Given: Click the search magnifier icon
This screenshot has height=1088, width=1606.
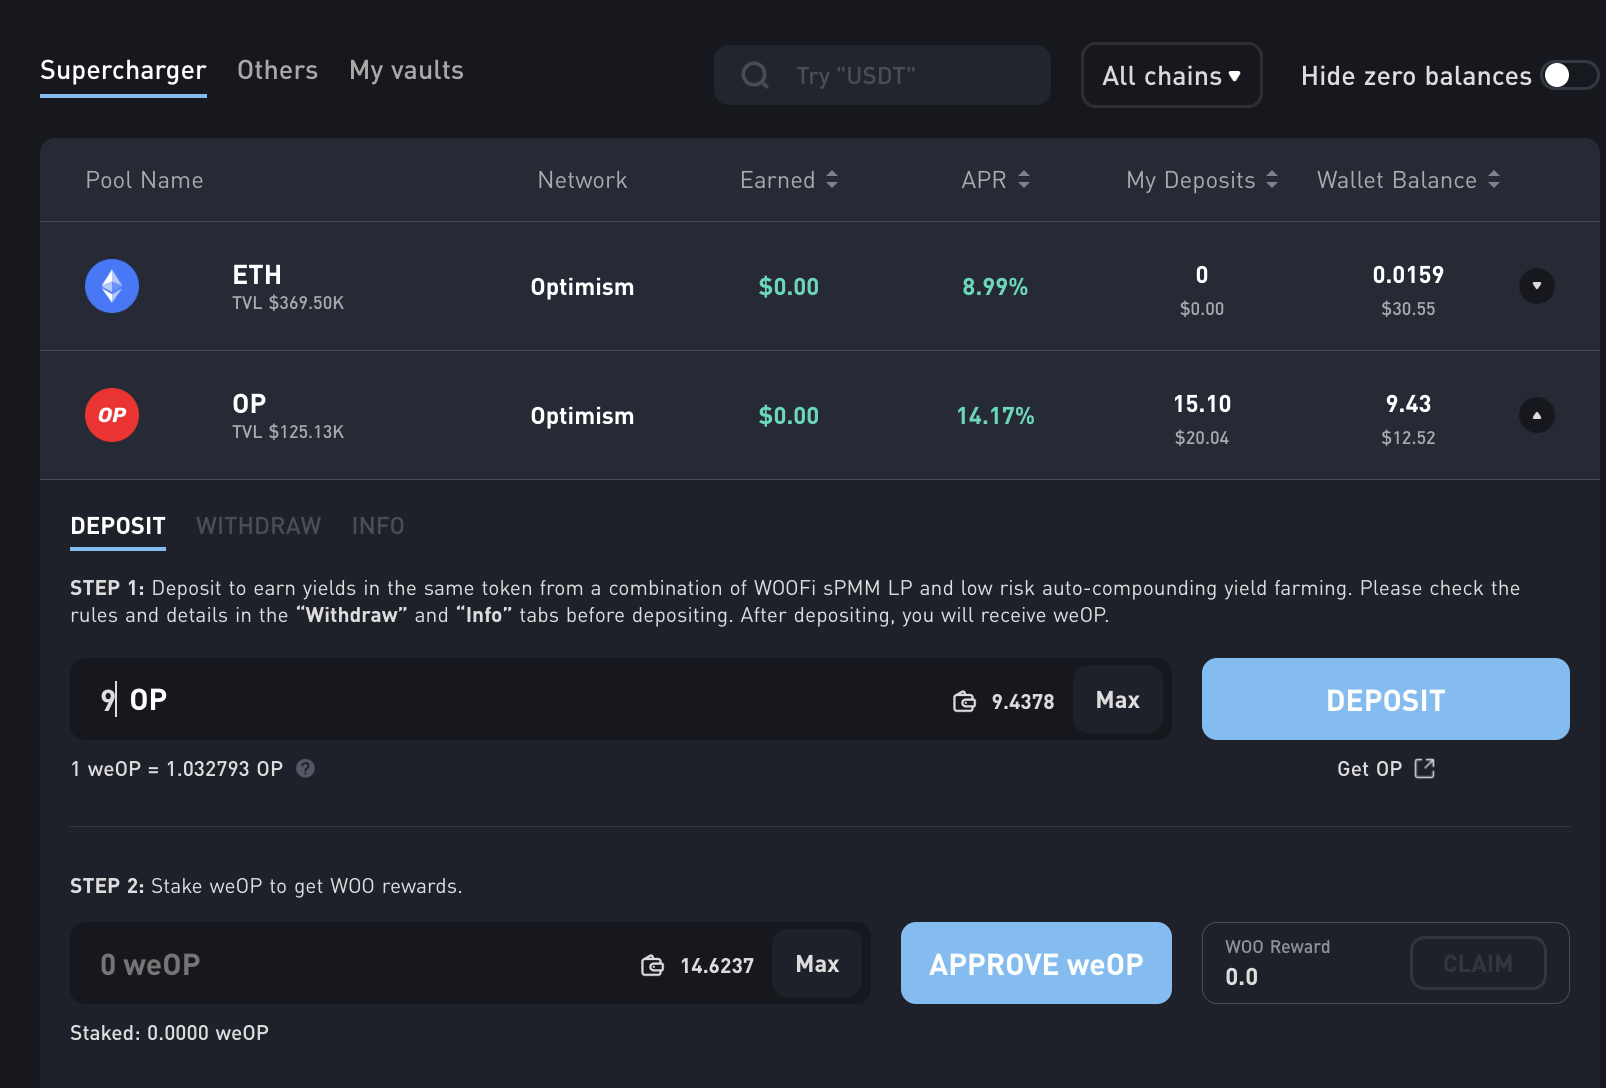Looking at the screenshot, I should [x=755, y=75].
